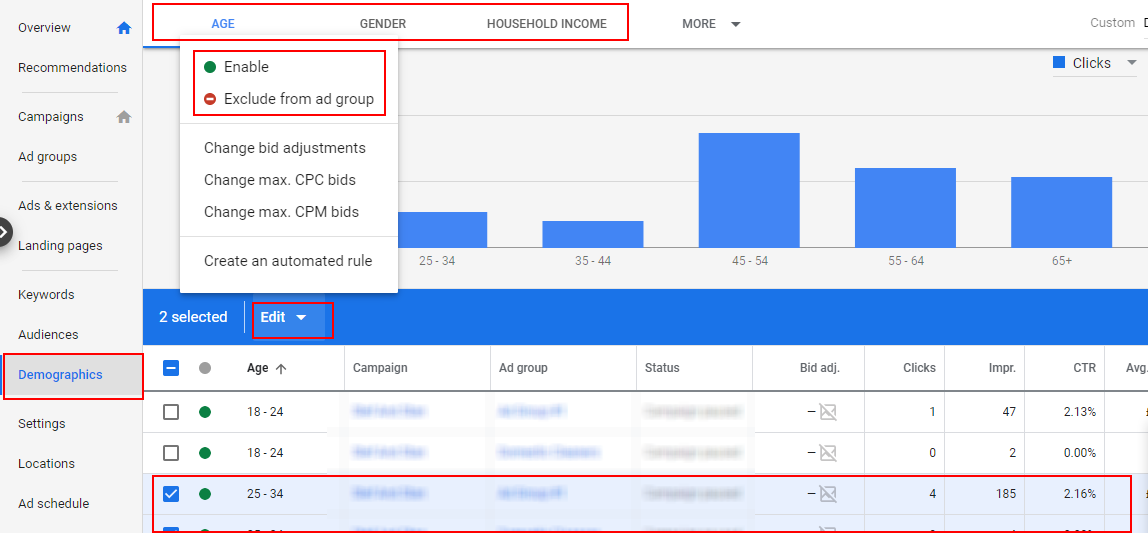Open Recommendations in the sidebar
This screenshot has height=533, width=1148.
72,67
